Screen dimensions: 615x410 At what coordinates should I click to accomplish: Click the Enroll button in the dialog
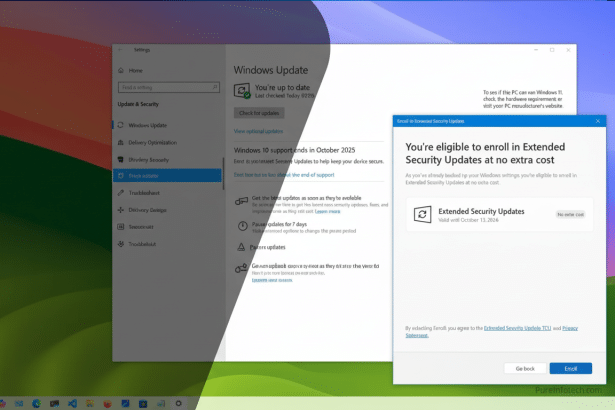pos(571,368)
